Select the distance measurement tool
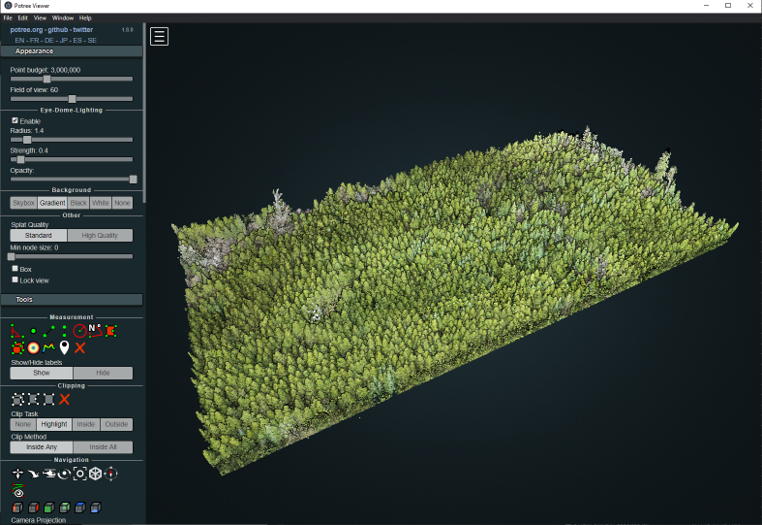762x525 pixels. tap(49, 330)
